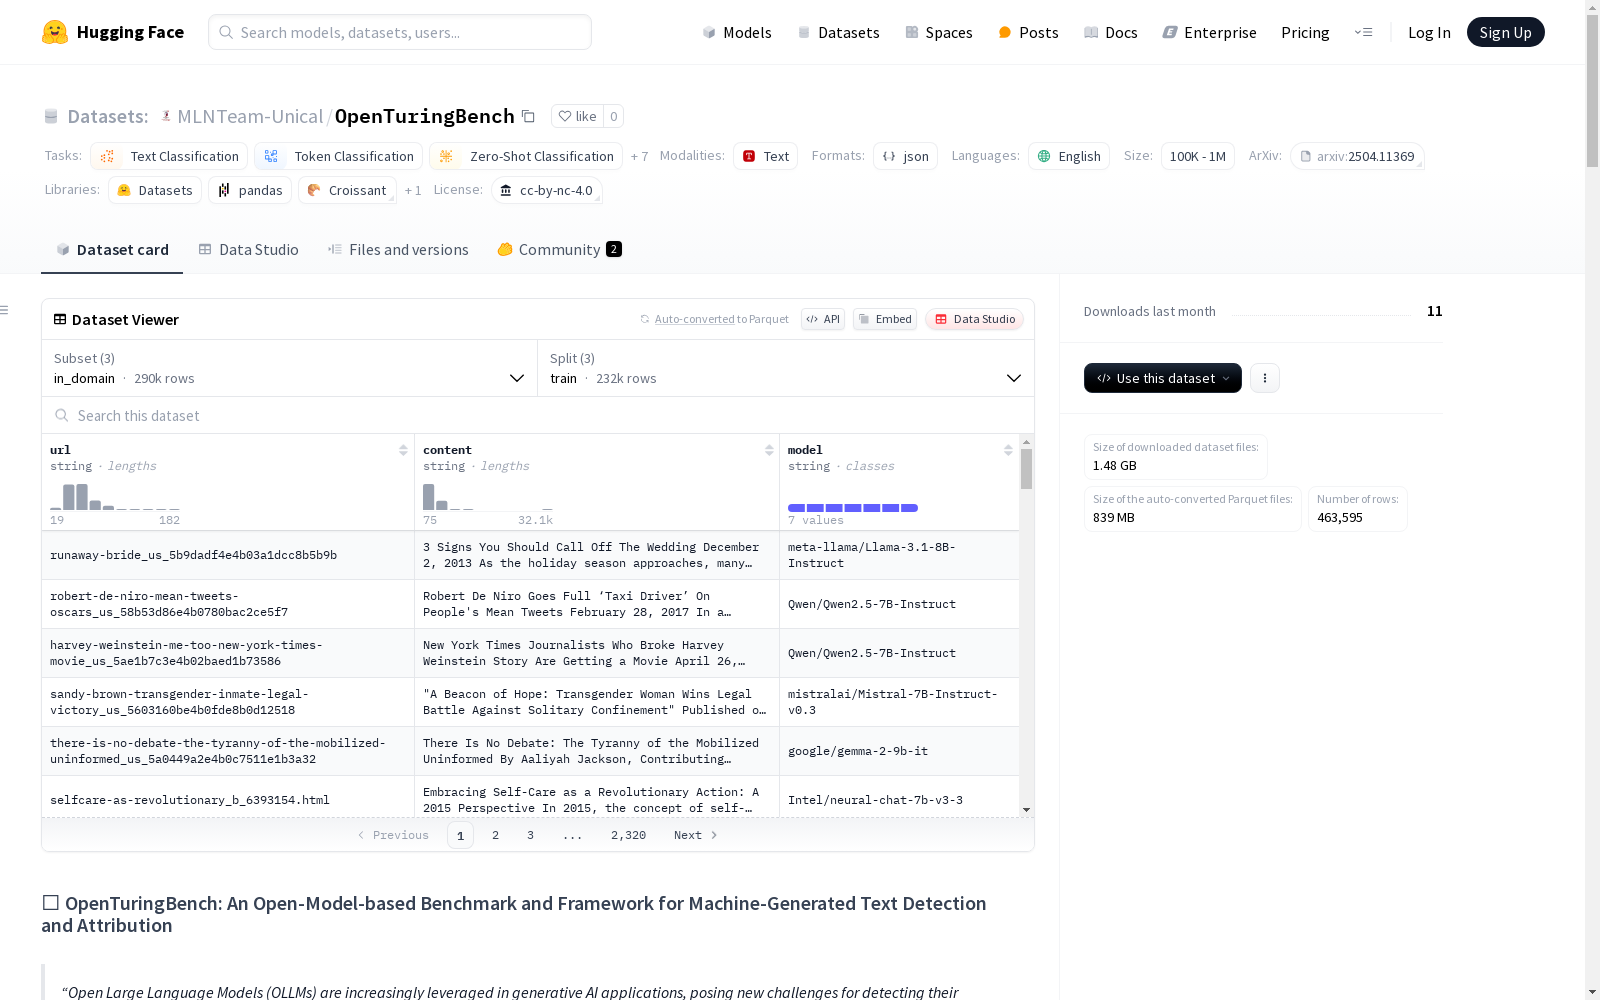Open the Enterprise menu item
Viewport: 1600px width, 1000px height.
click(x=1209, y=32)
